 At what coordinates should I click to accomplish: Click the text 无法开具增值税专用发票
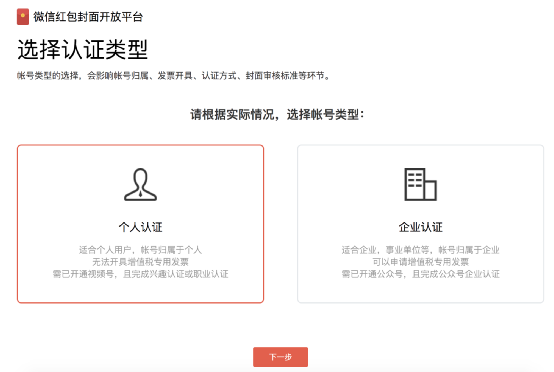140,262
